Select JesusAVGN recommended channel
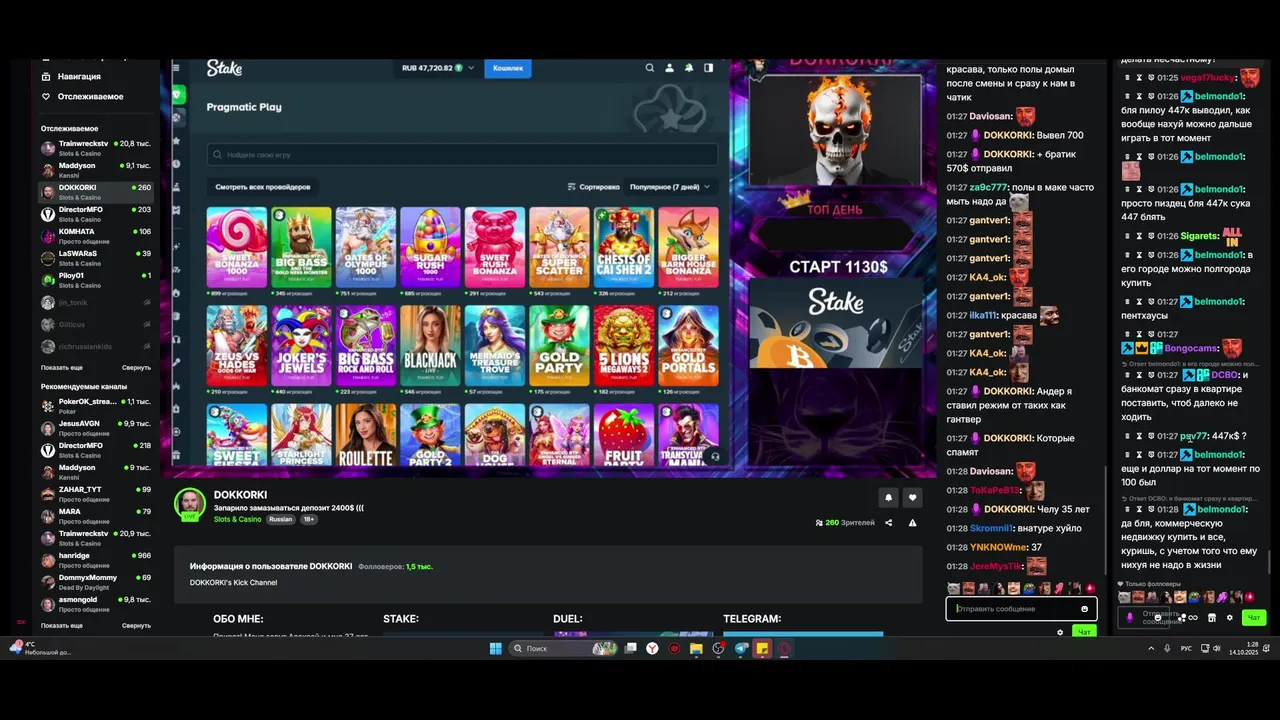 (x=96, y=427)
